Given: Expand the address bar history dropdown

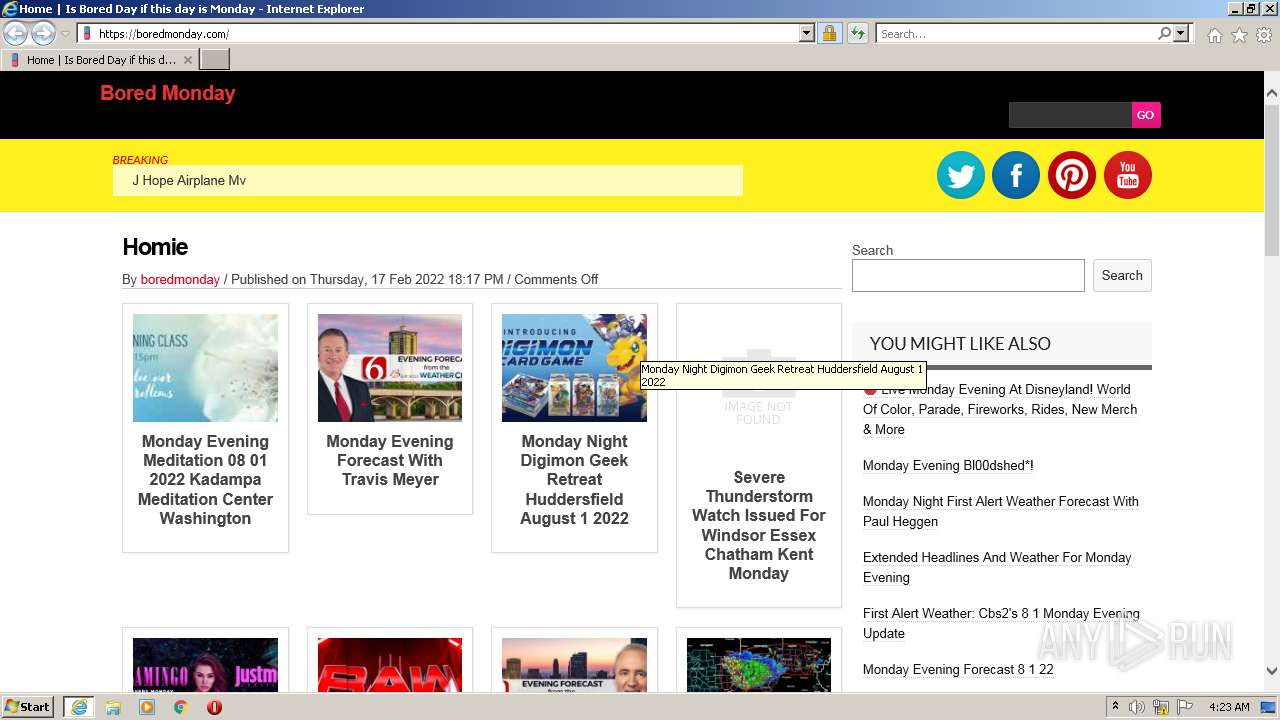Looking at the screenshot, I should click(807, 34).
